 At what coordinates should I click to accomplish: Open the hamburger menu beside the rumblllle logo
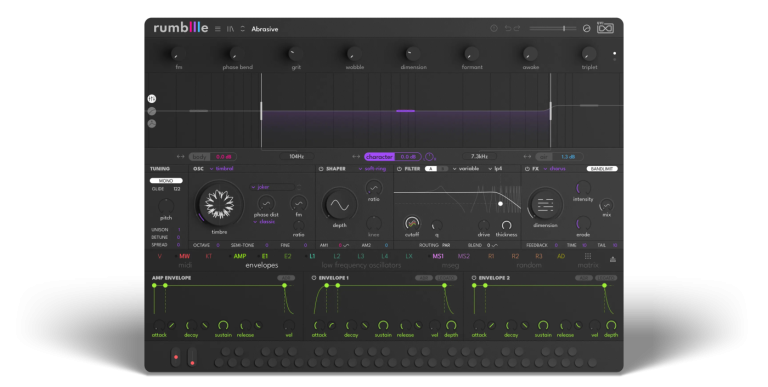click(218, 29)
